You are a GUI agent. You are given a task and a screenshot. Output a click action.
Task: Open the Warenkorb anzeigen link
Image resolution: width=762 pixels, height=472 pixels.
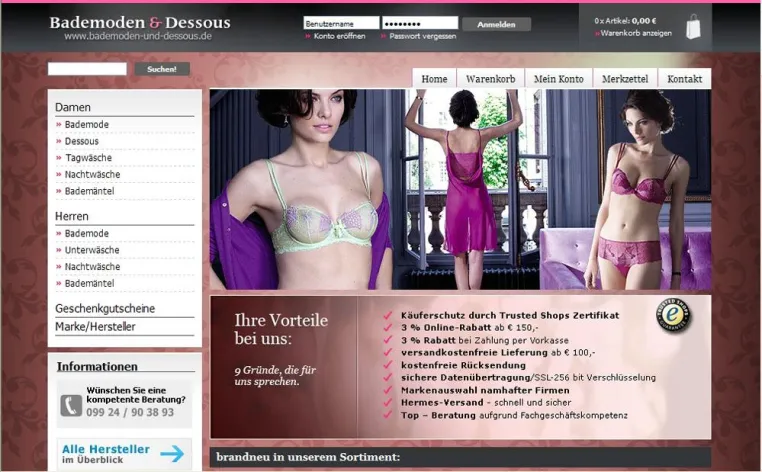[636, 33]
